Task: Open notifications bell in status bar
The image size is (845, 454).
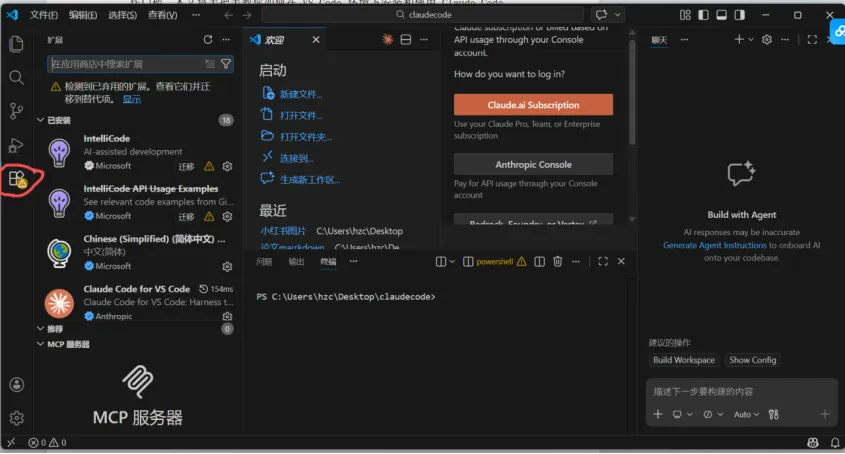Action: pyautogui.click(x=835, y=443)
